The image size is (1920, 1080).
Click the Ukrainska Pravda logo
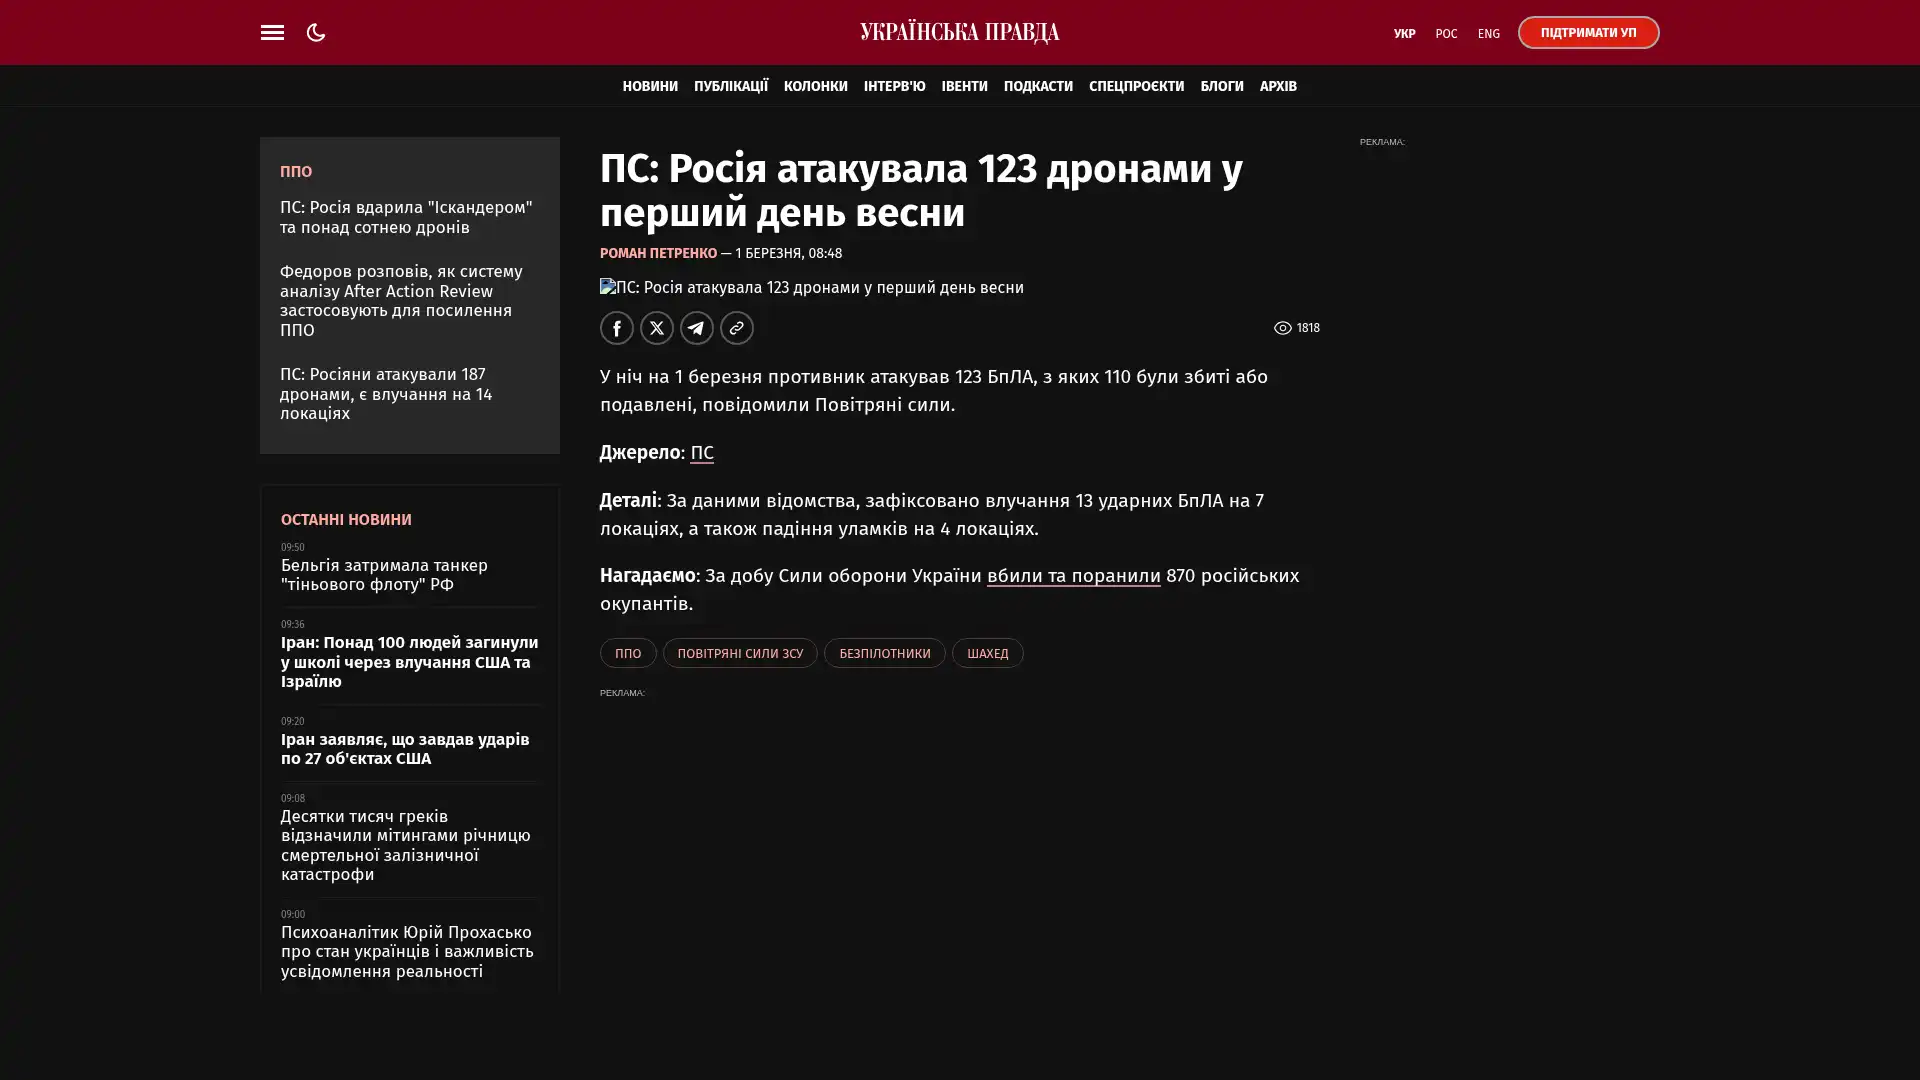coord(959,32)
